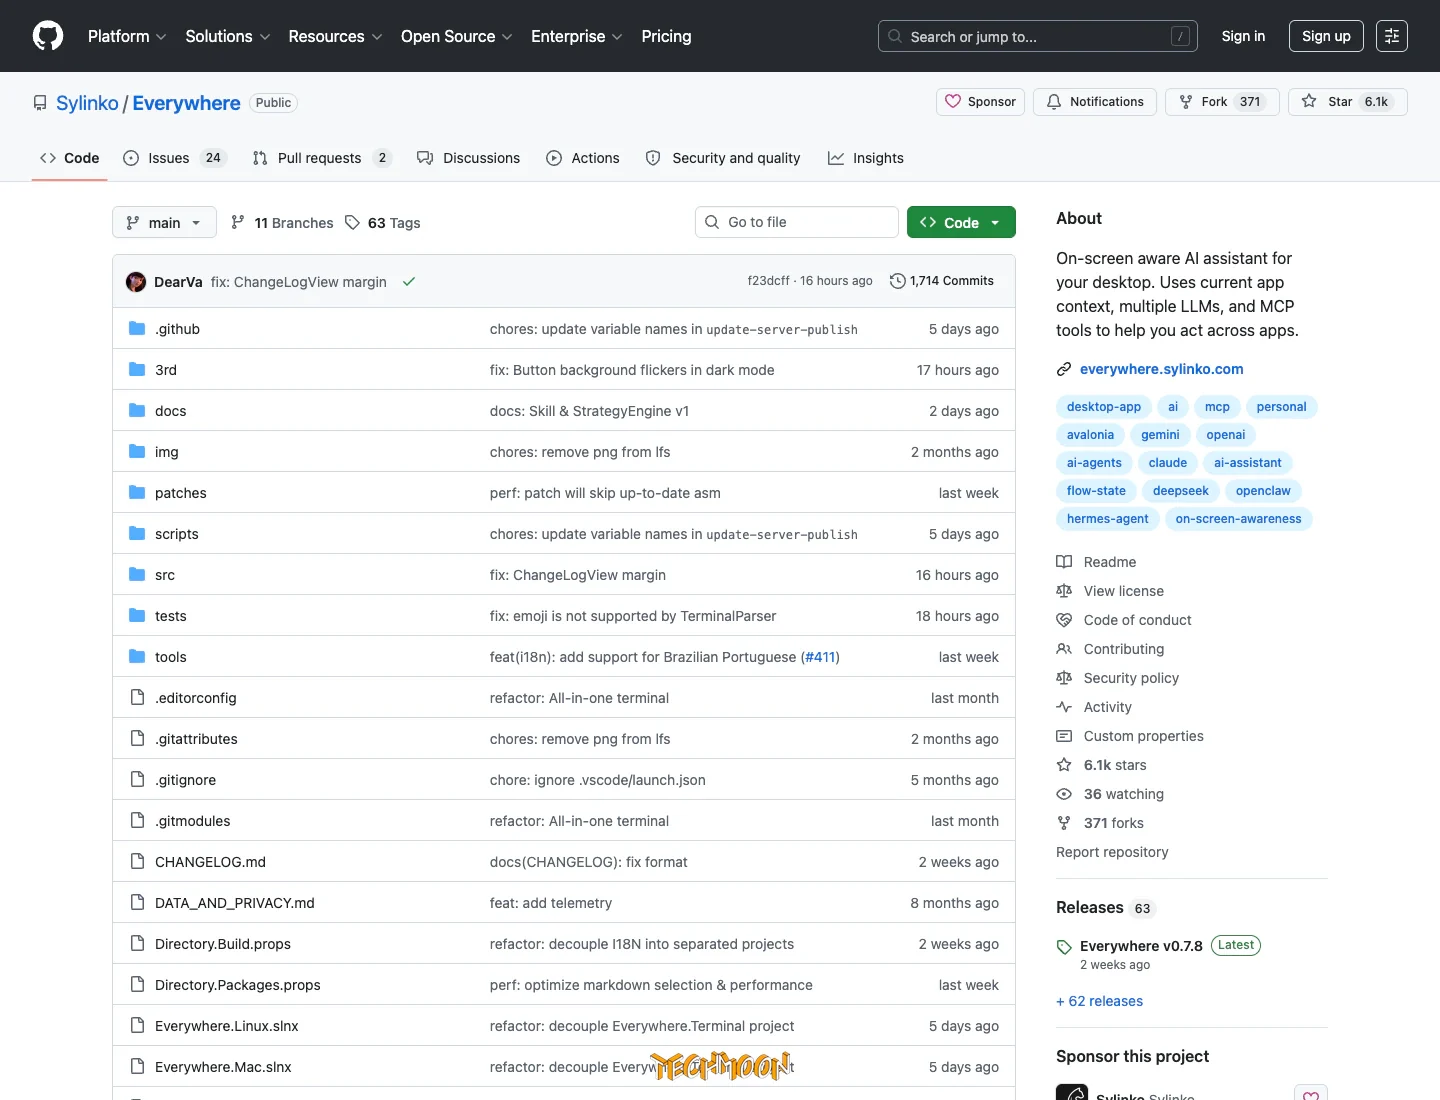Open the #411 pull request link
1440x1100 pixels.
click(x=820, y=657)
